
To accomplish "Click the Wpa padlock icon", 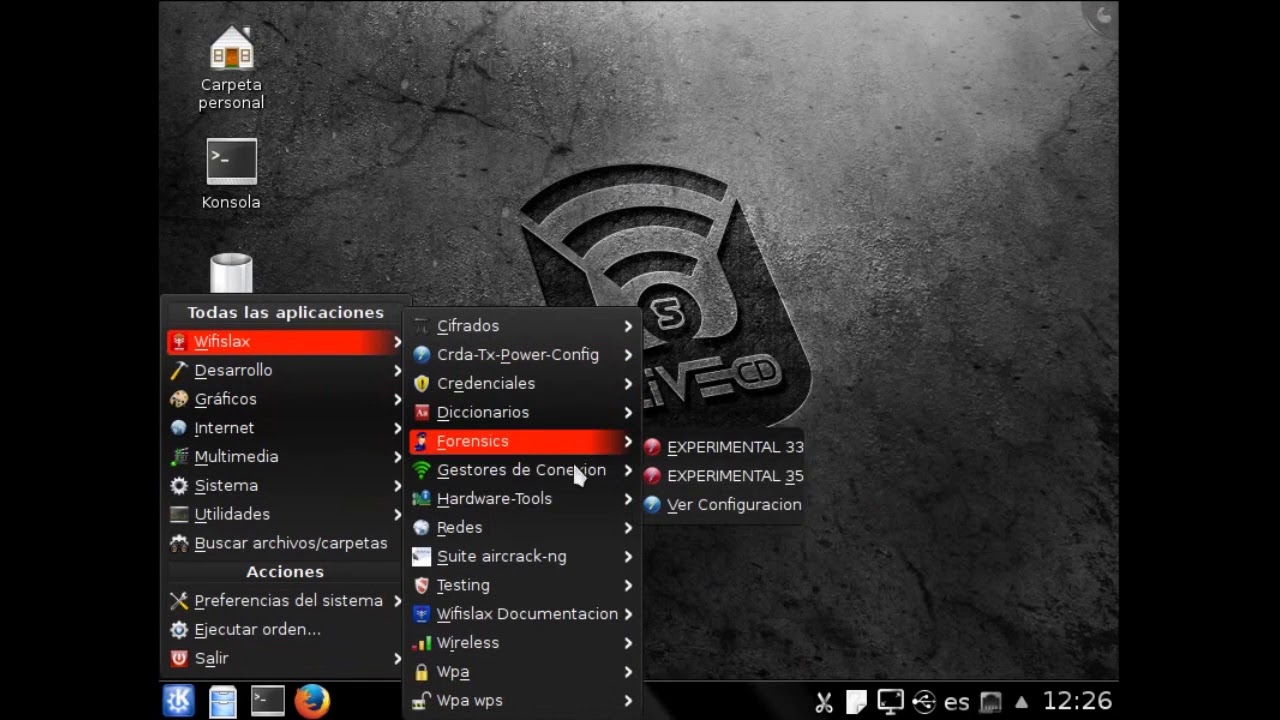I will click(422, 672).
